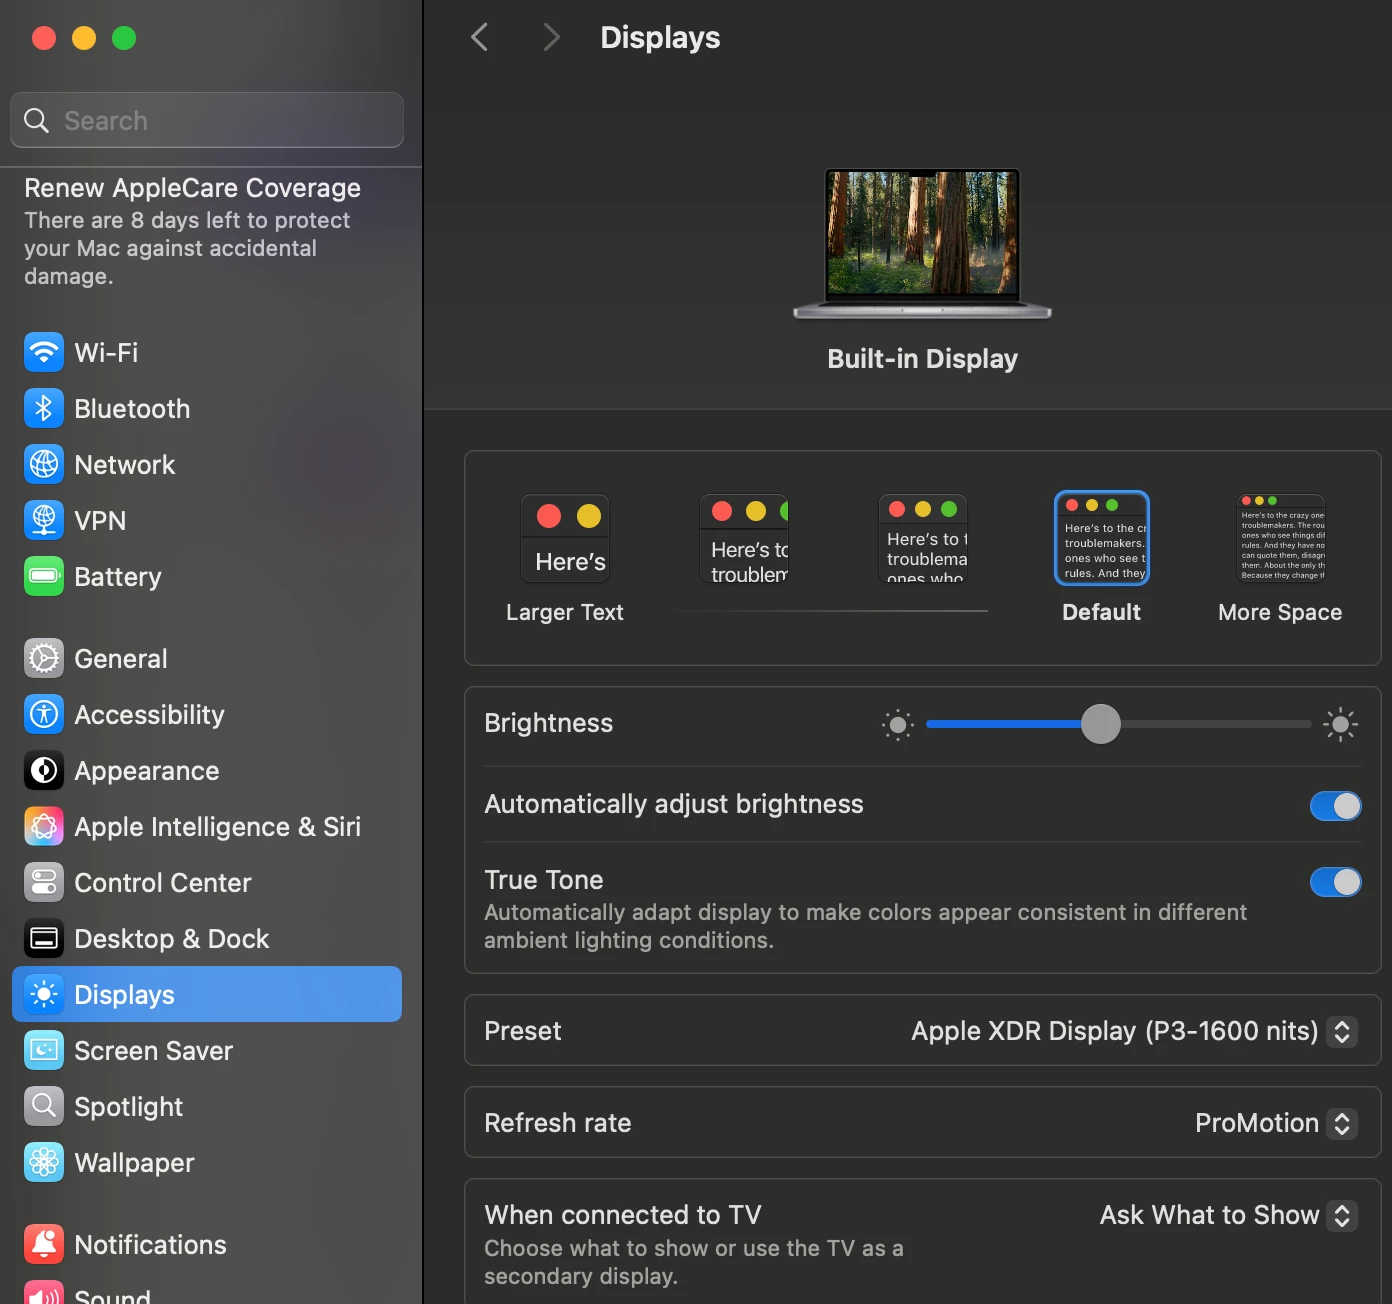Click the Apple Intelligence & Siri icon
This screenshot has height=1304, width=1392.
tap(44, 826)
